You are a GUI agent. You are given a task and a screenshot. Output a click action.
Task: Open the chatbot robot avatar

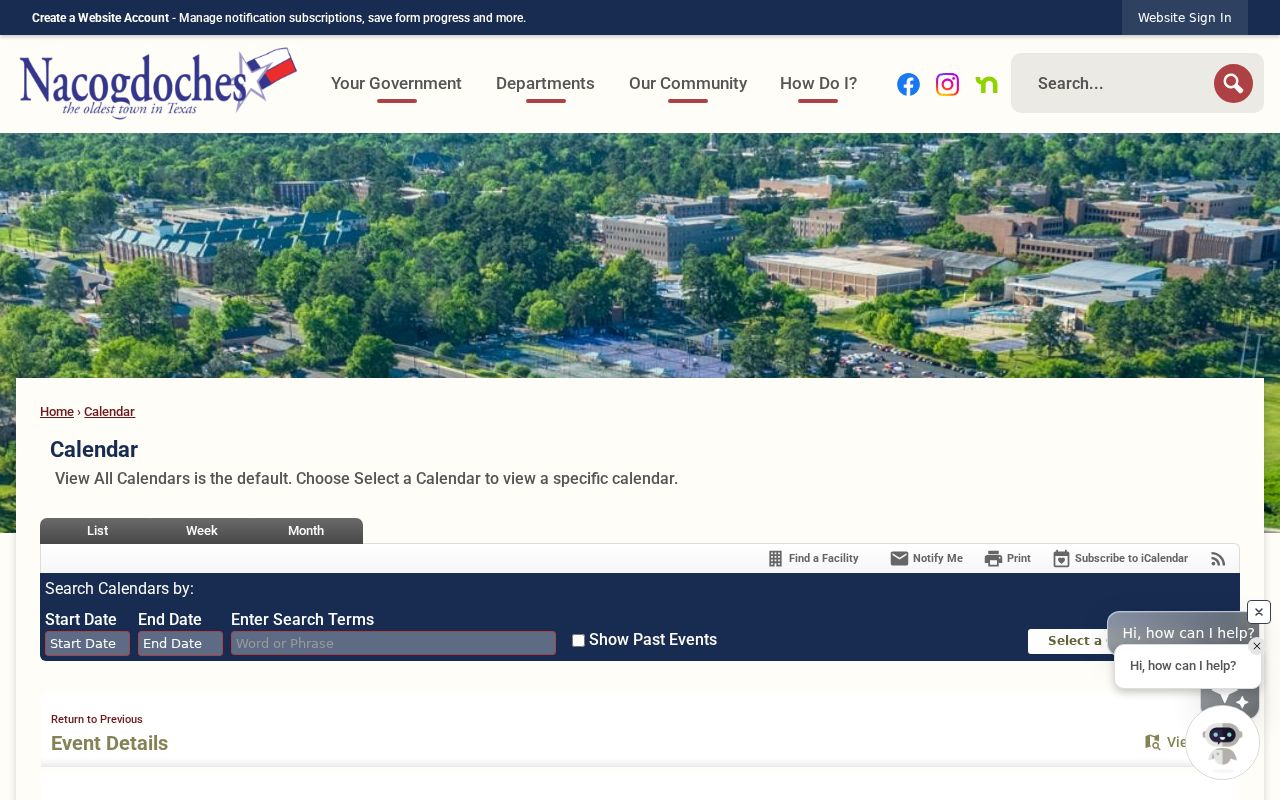click(1222, 742)
